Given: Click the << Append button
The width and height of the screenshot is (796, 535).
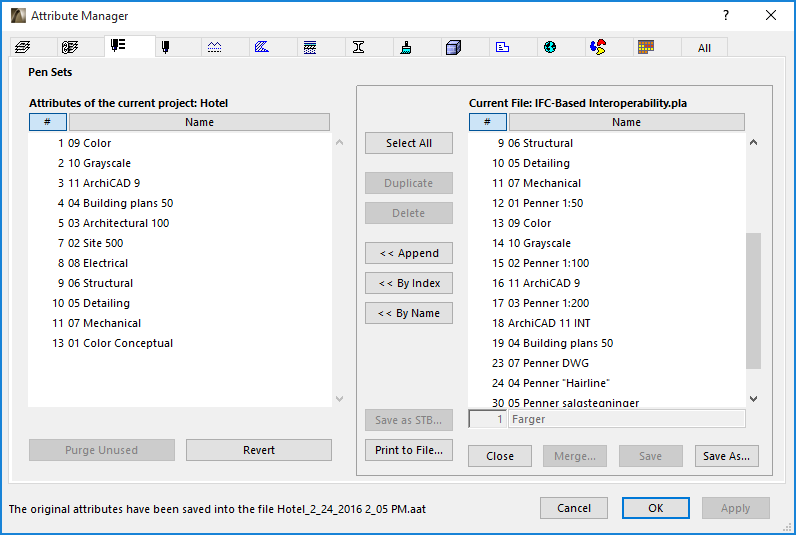Looking at the screenshot, I should pyautogui.click(x=409, y=253).
